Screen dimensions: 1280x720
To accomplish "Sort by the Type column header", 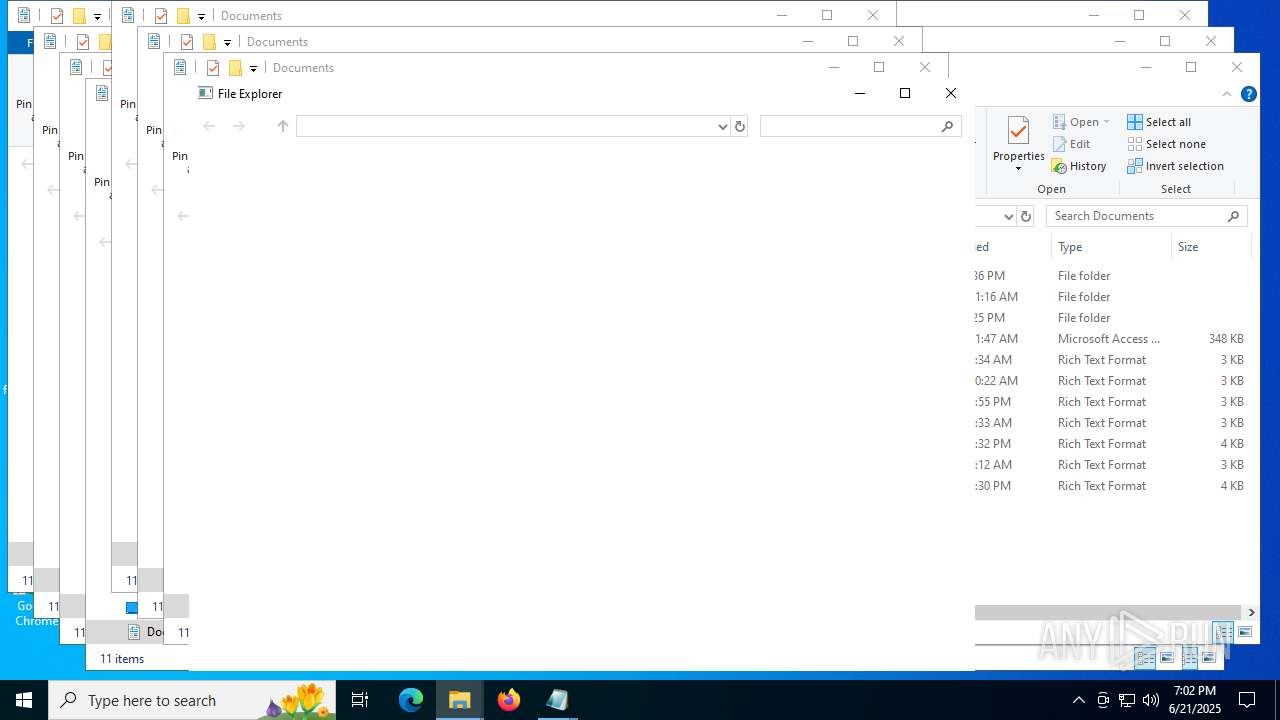I will coord(1110,247).
